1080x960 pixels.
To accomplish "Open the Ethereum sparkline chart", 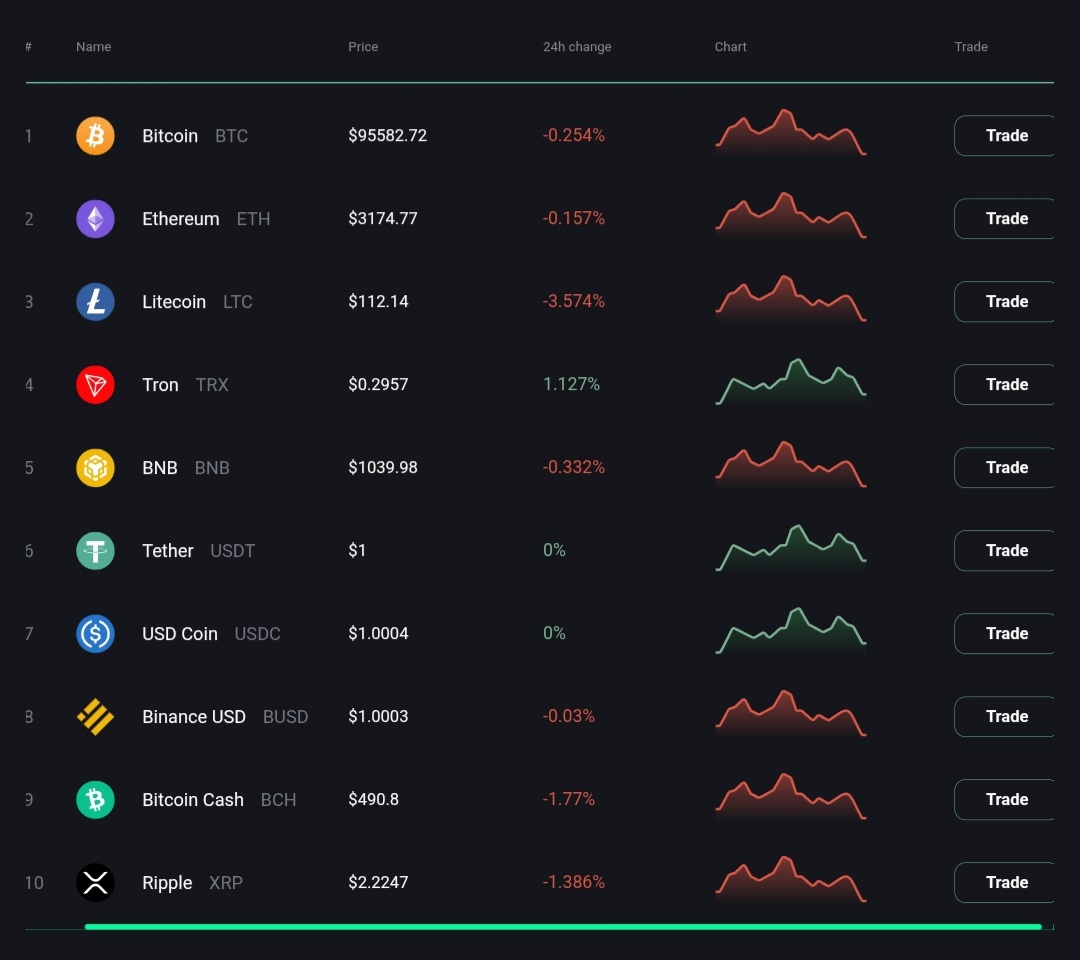I will [791, 216].
